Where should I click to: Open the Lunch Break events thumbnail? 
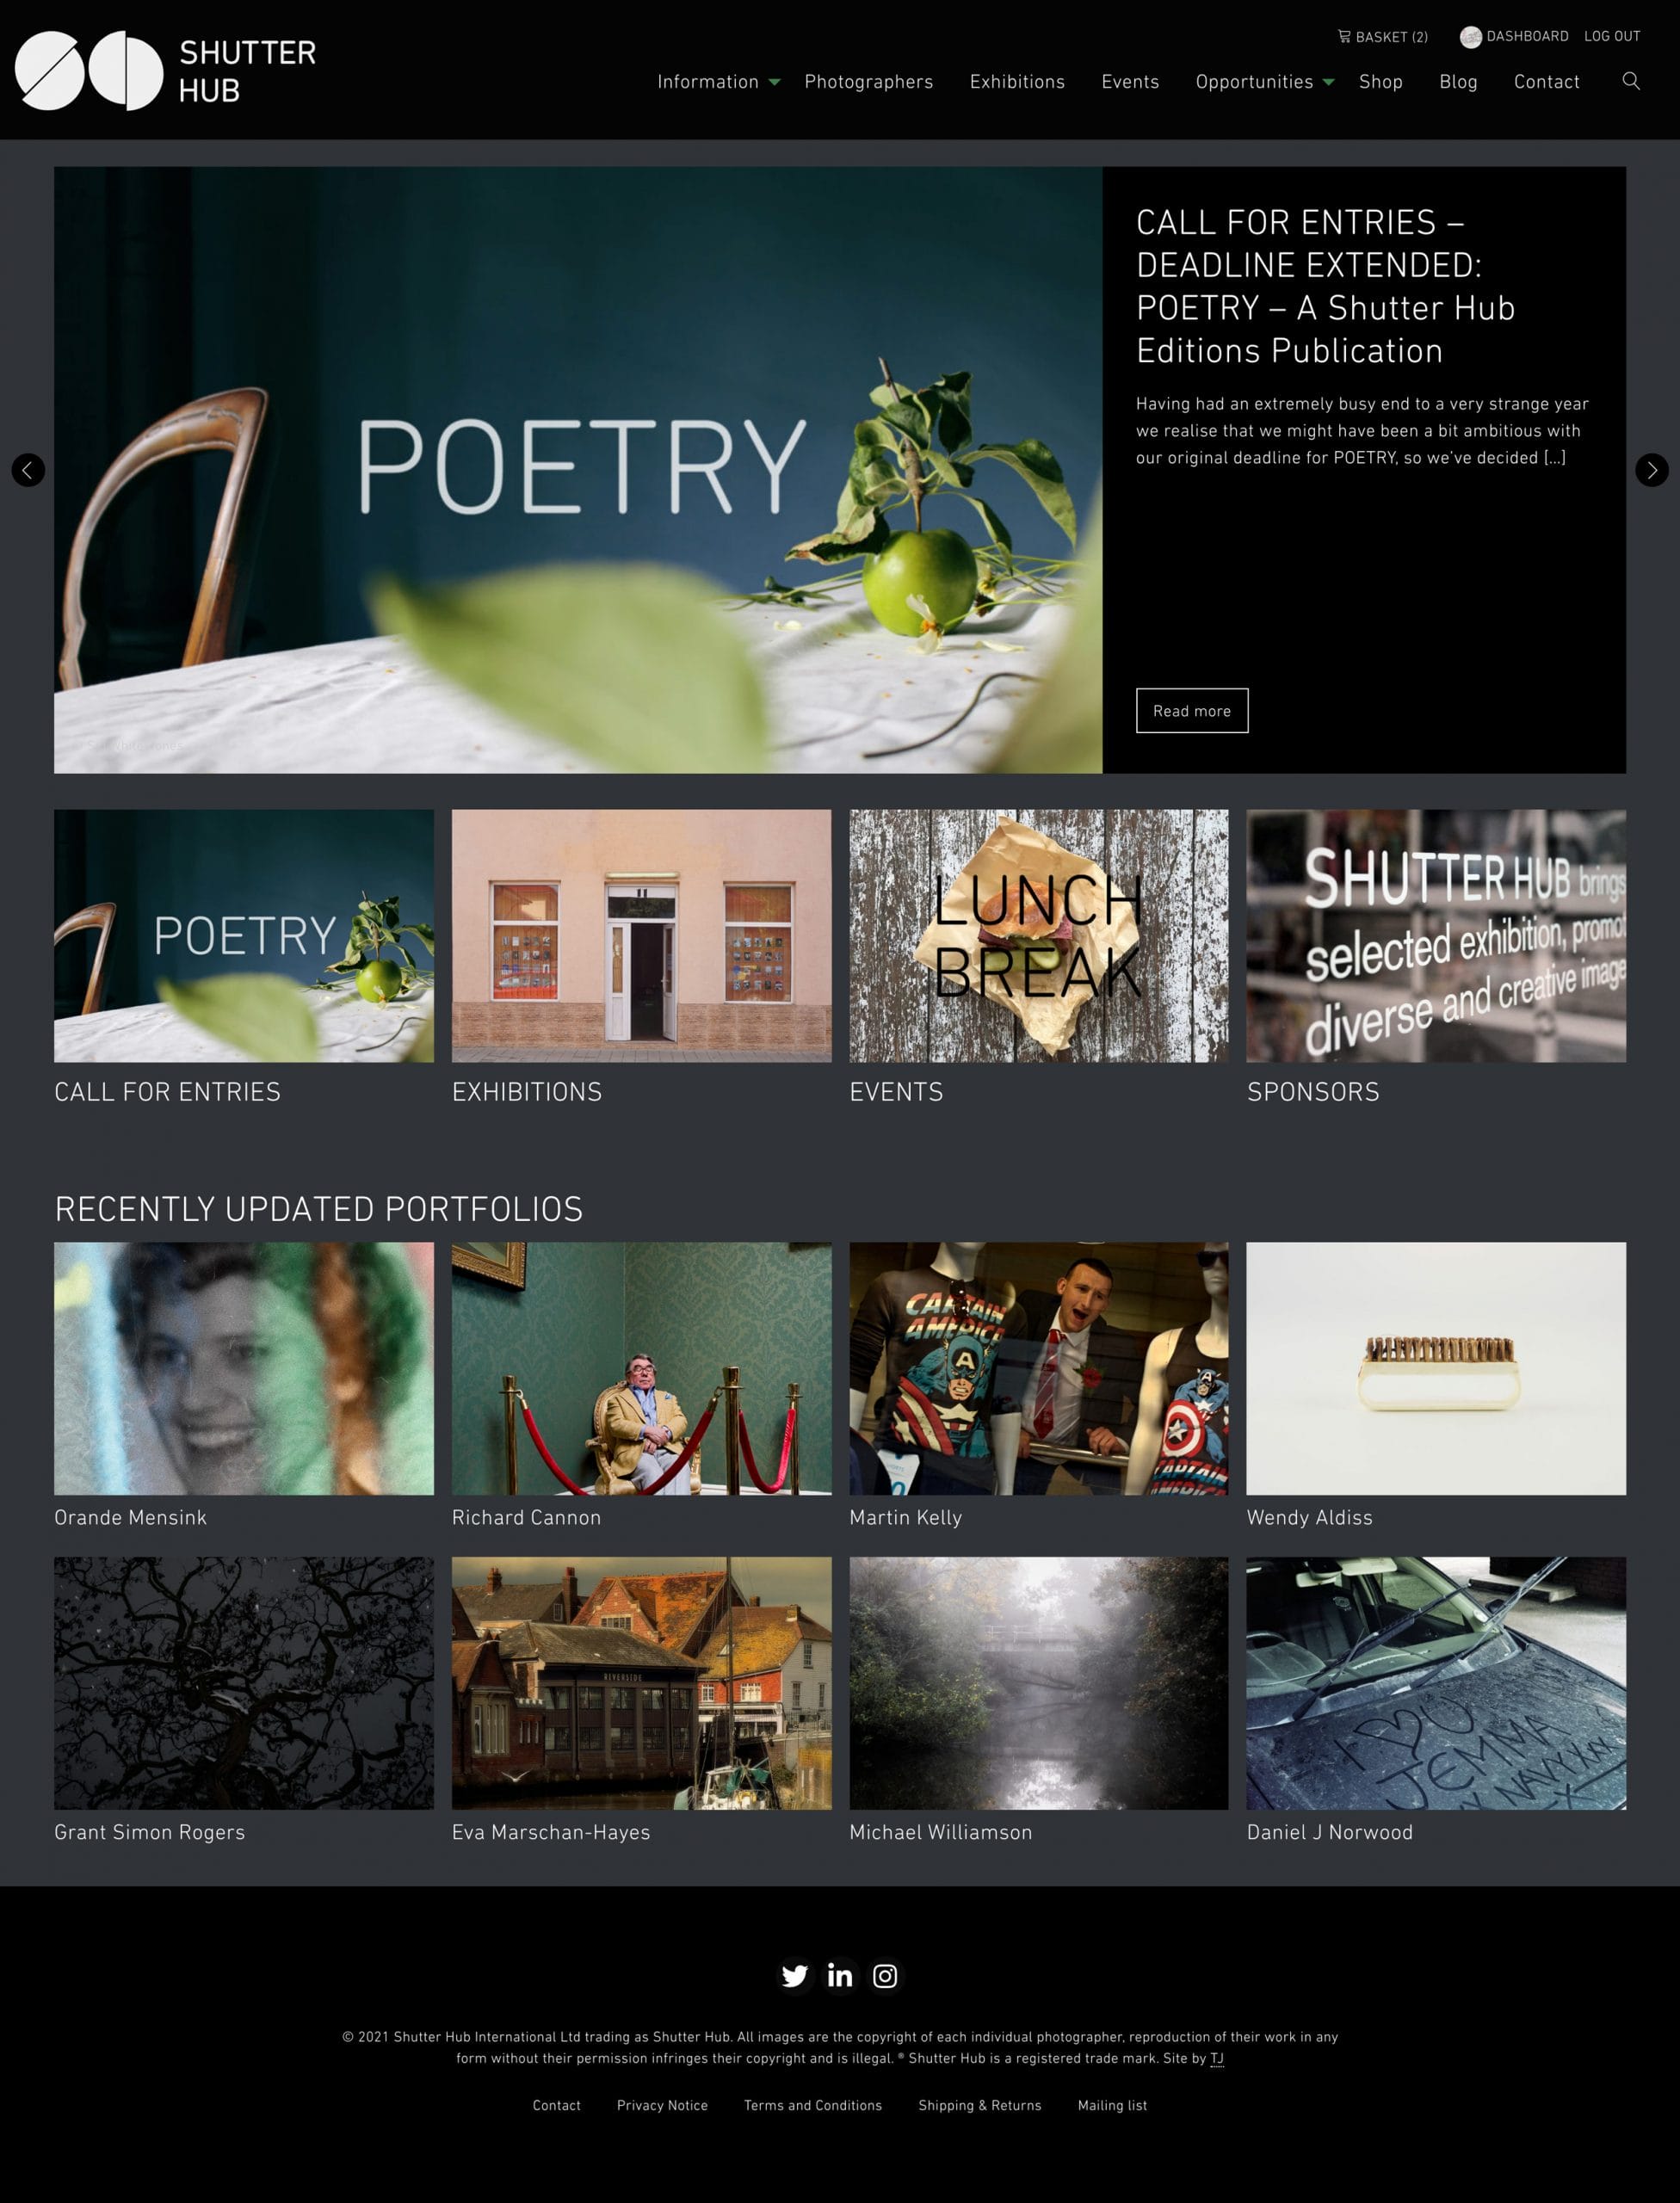pyautogui.click(x=1038, y=936)
